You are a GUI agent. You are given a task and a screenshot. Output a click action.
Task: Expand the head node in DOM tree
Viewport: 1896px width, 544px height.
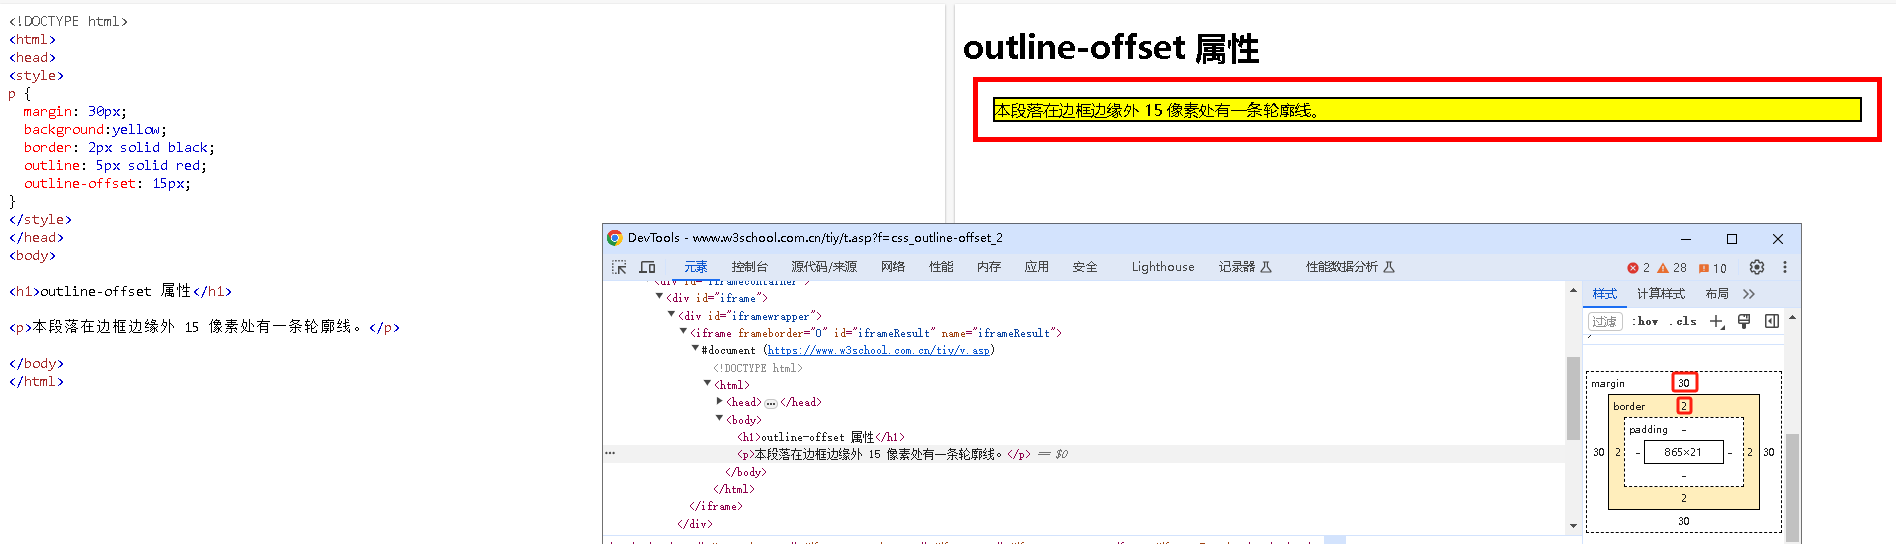coord(719,401)
